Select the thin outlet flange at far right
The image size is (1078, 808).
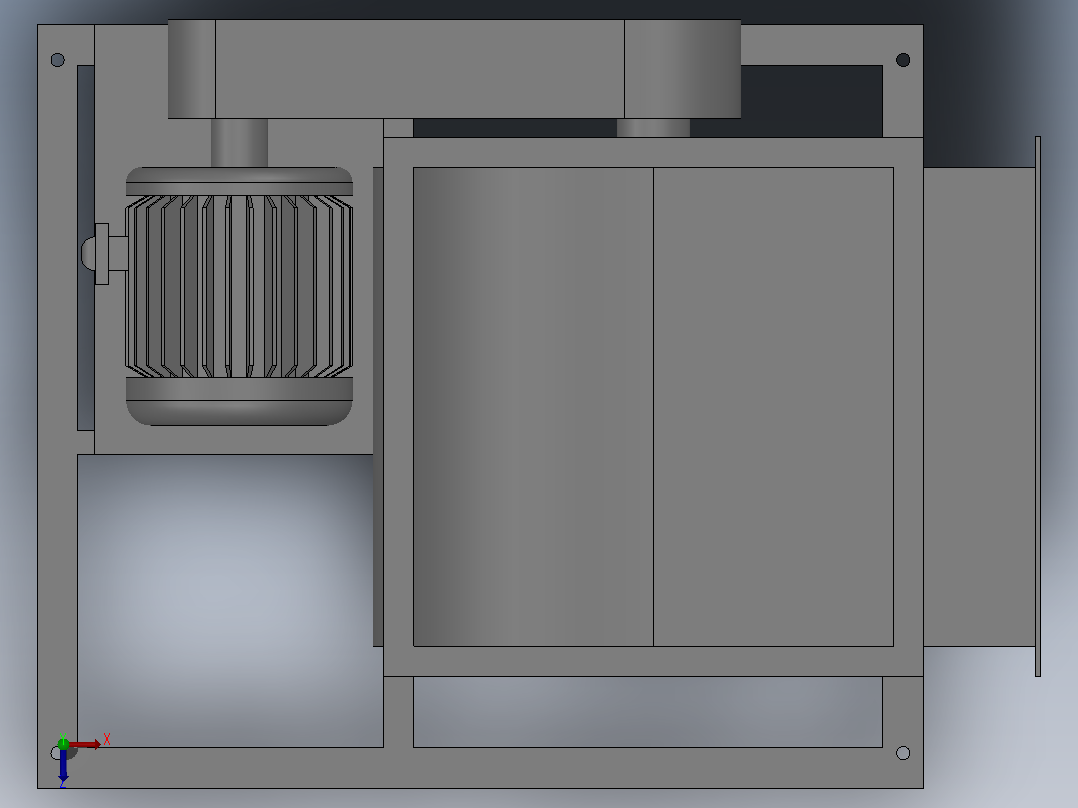point(1038,406)
